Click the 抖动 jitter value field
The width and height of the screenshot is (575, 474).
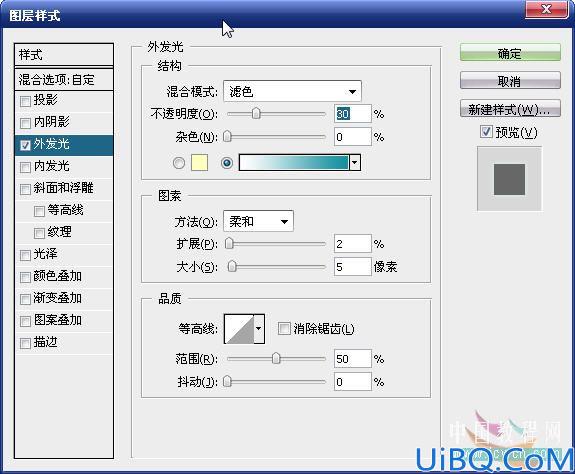coord(352,382)
